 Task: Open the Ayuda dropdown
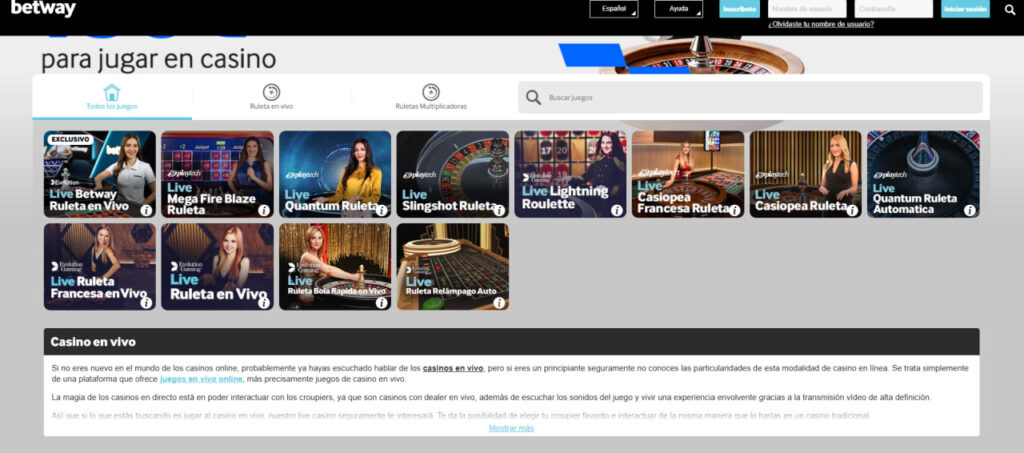tap(679, 9)
